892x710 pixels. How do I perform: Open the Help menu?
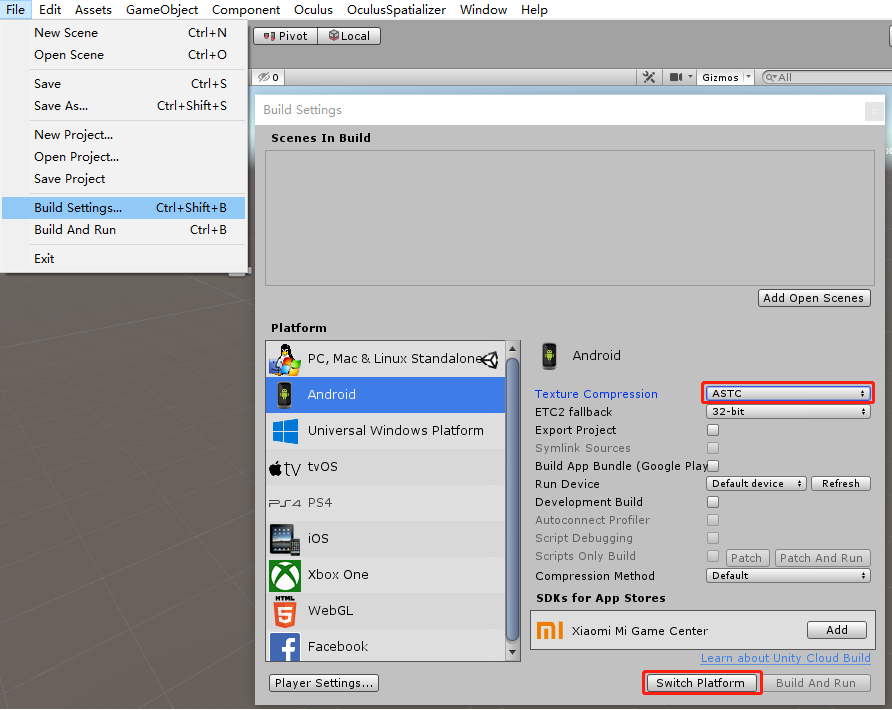(534, 10)
